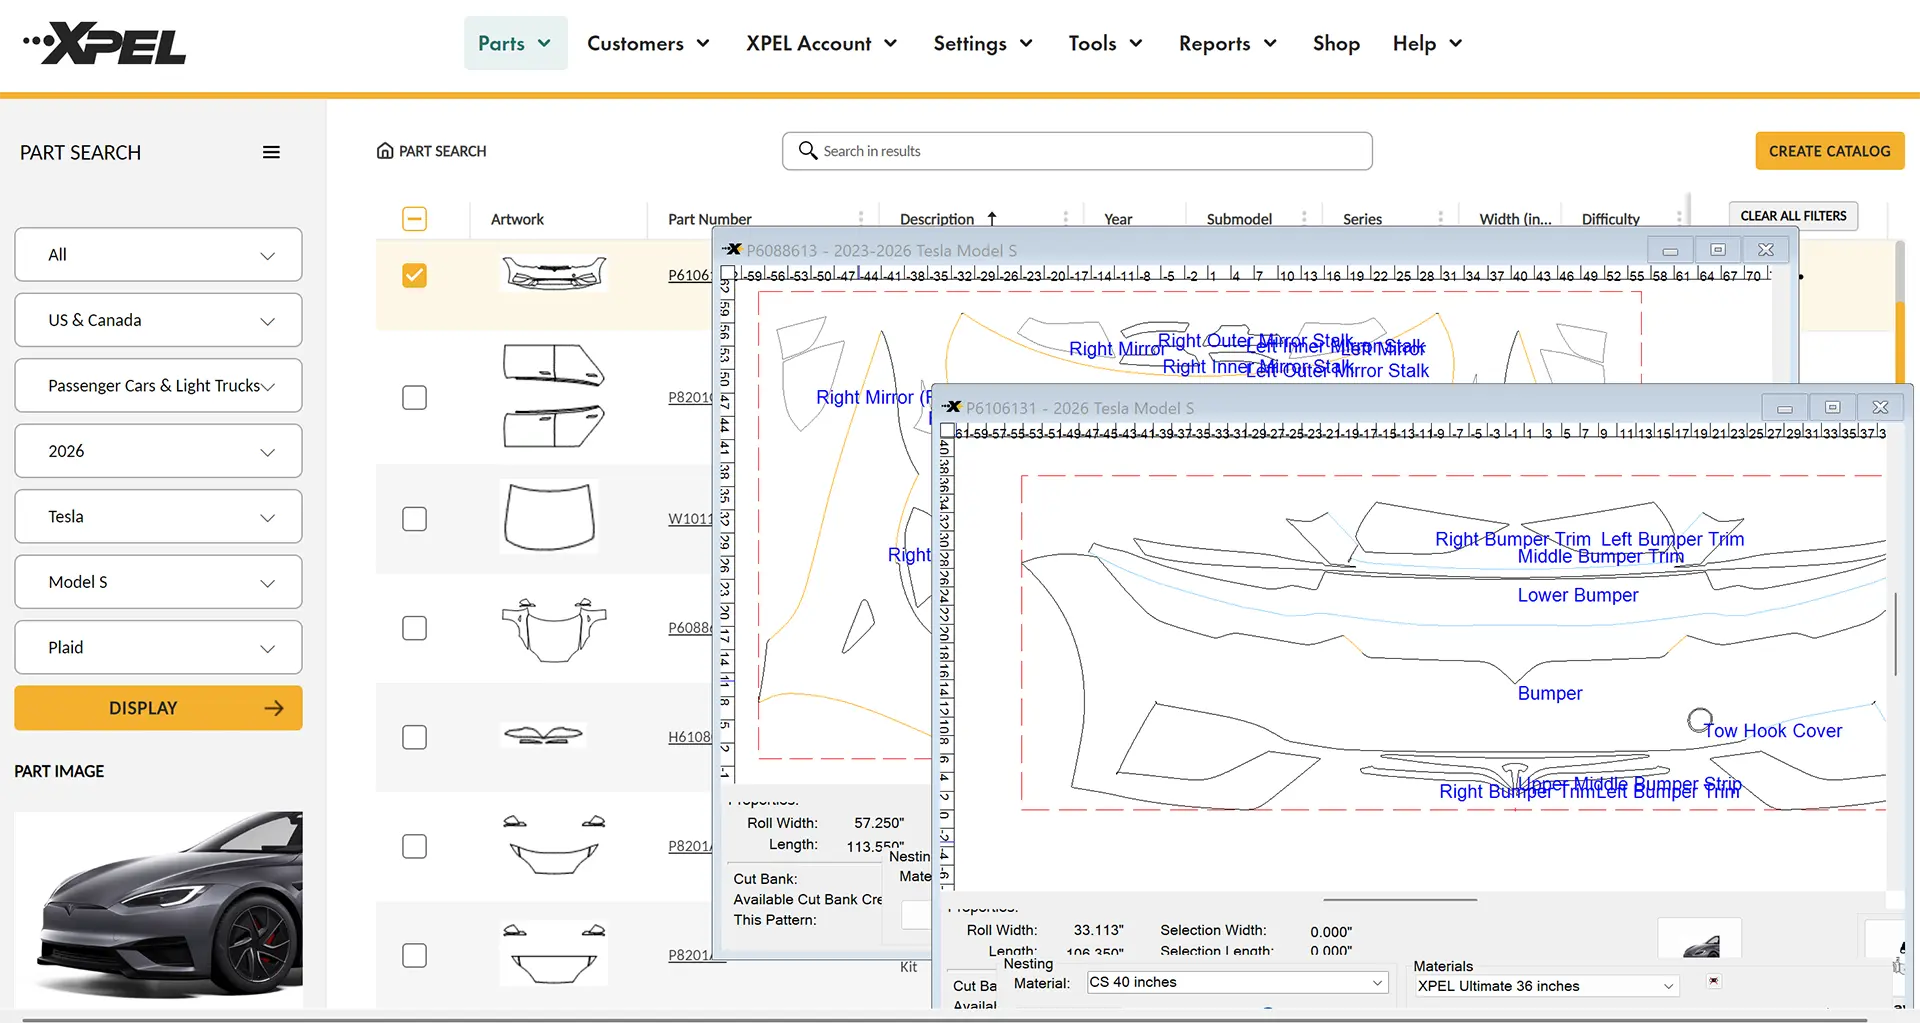Image resolution: width=1920 pixels, height=1023 pixels.
Task: Open the year dropdown showing 2026
Action: click(157, 451)
